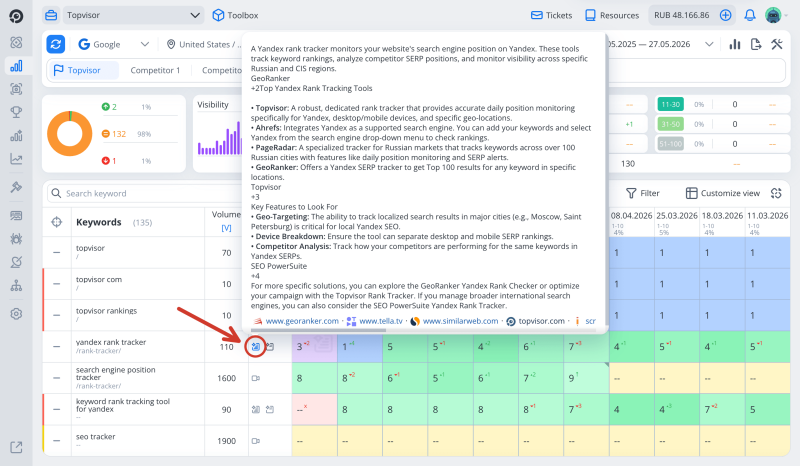This screenshot has height=466, width=800.
Task: Click the video snippet icon in seo tracker row
Action: (256, 441)
